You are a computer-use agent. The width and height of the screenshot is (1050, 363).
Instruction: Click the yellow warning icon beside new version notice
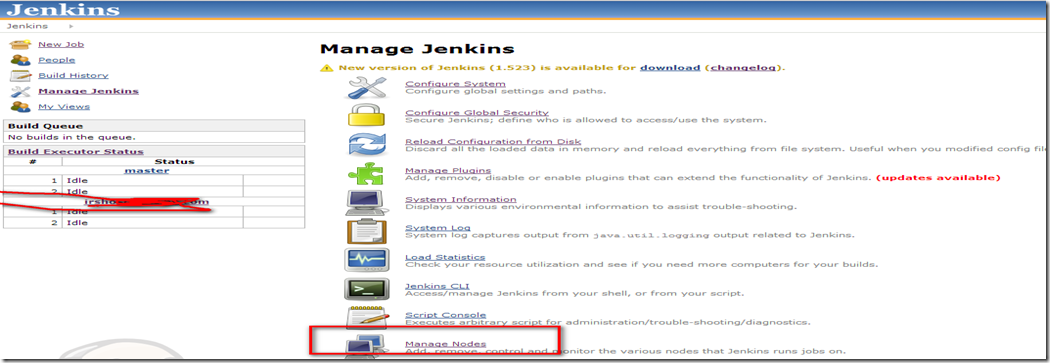[x=326, y=68]
